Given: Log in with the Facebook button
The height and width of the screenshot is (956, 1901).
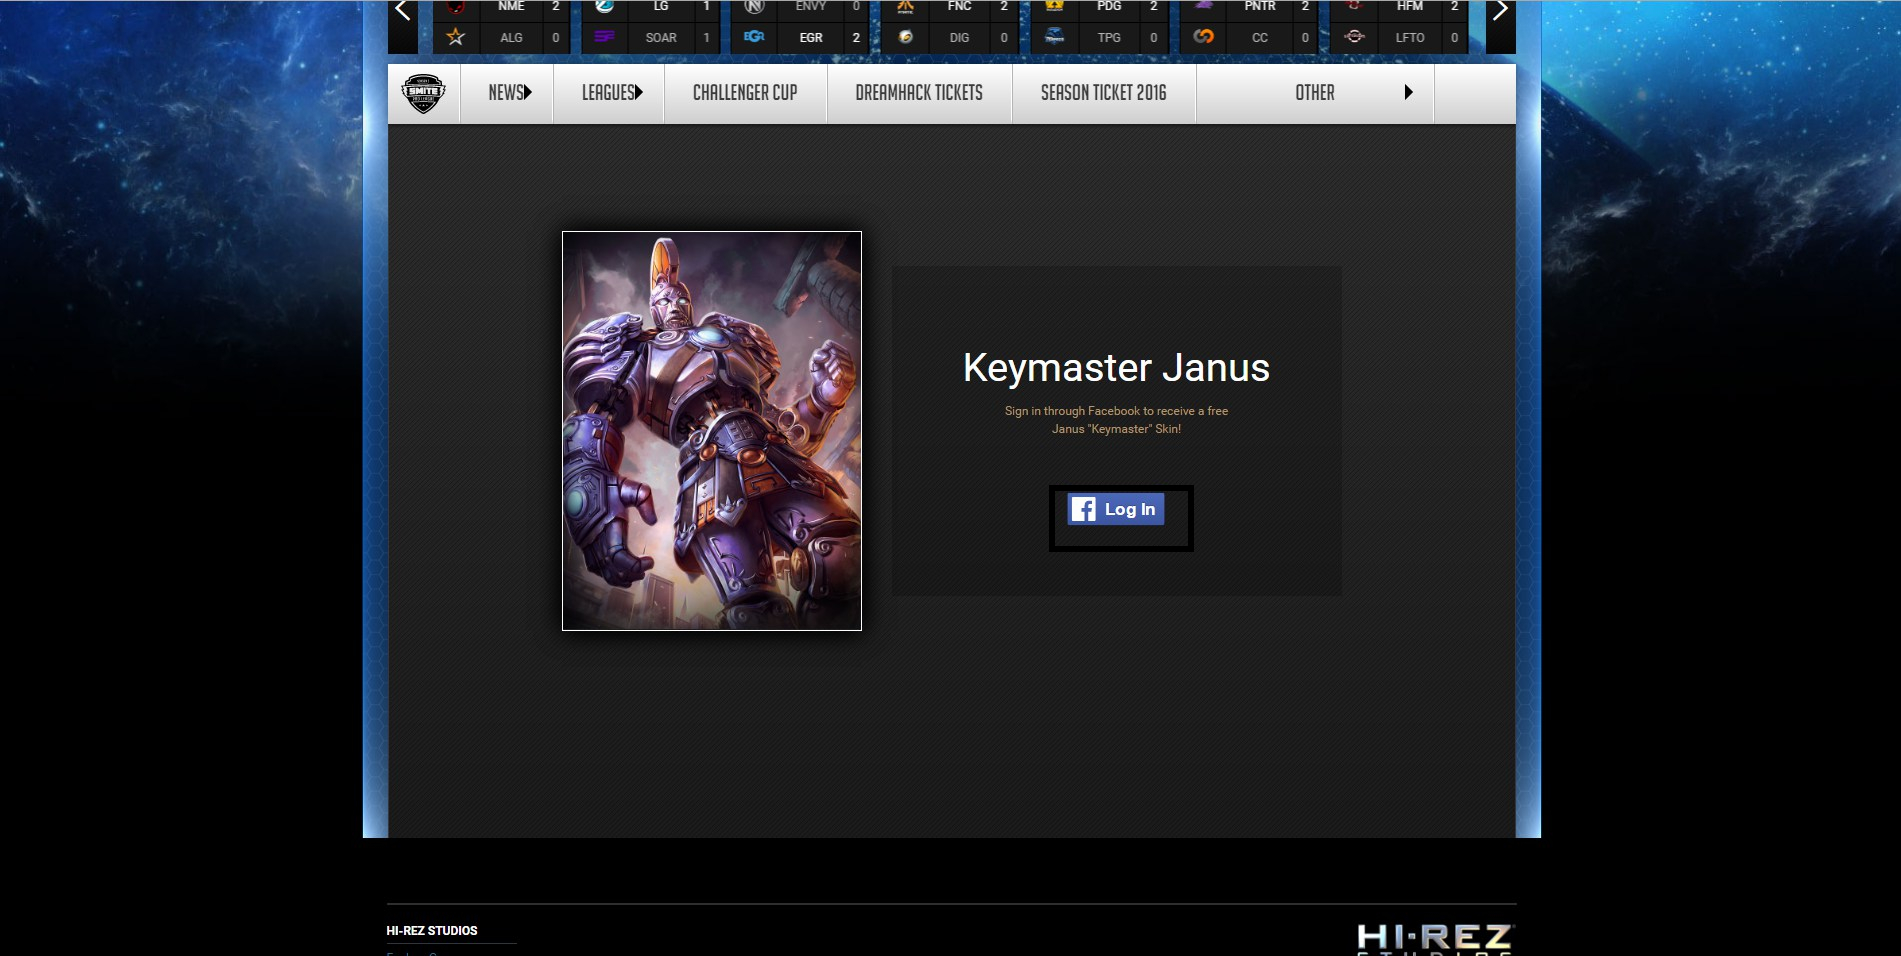Looking at the screenshot, I should pyautogui.click(x=1116, y=509).
